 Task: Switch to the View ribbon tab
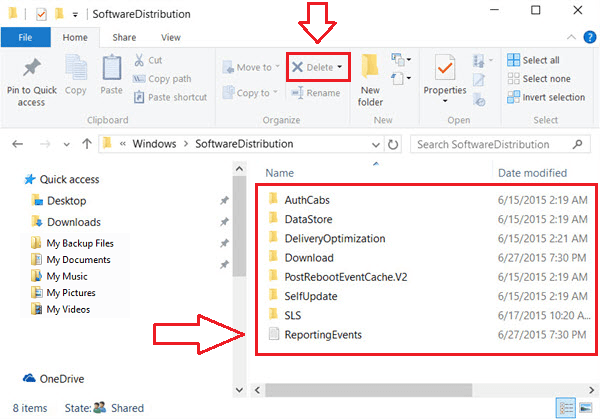171,37
